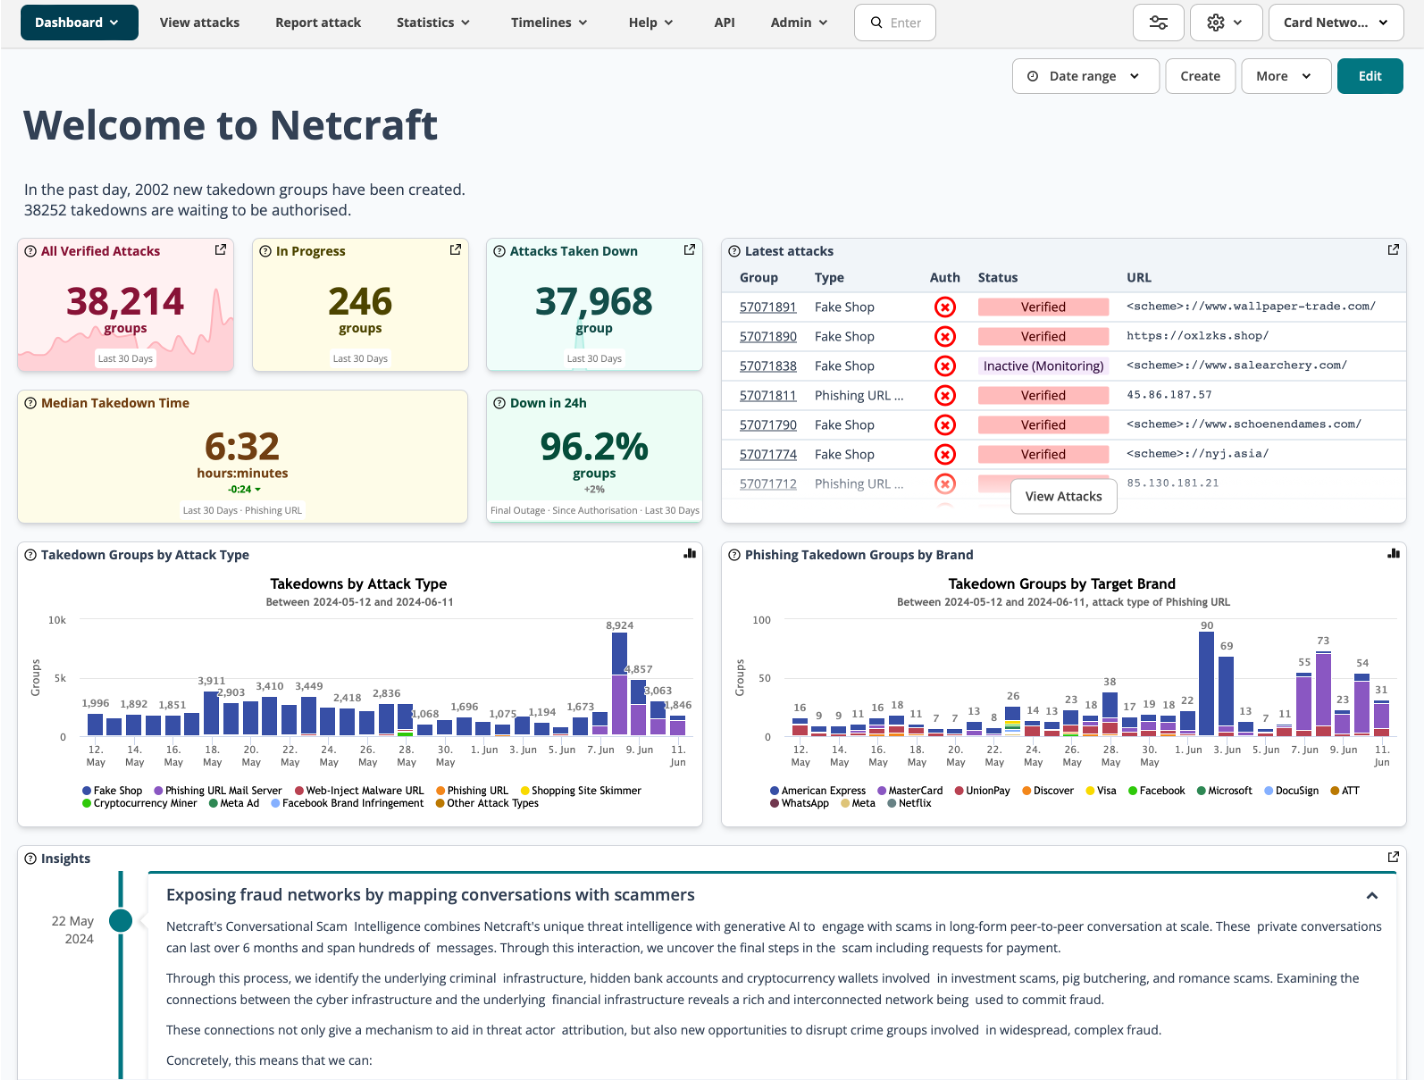Toggle the Fake Shop legend in the attack type chart
This screenshot has height=1080, width=1424.
[113, 790]
